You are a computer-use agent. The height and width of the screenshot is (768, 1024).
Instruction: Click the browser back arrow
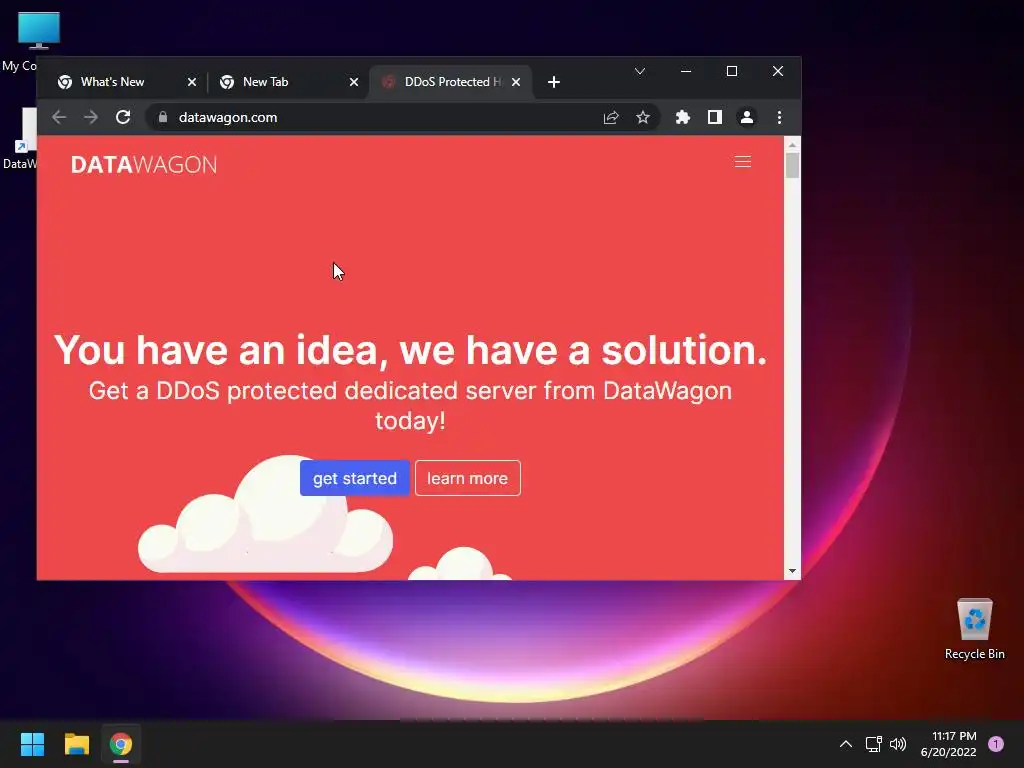(x=59, y=118)
